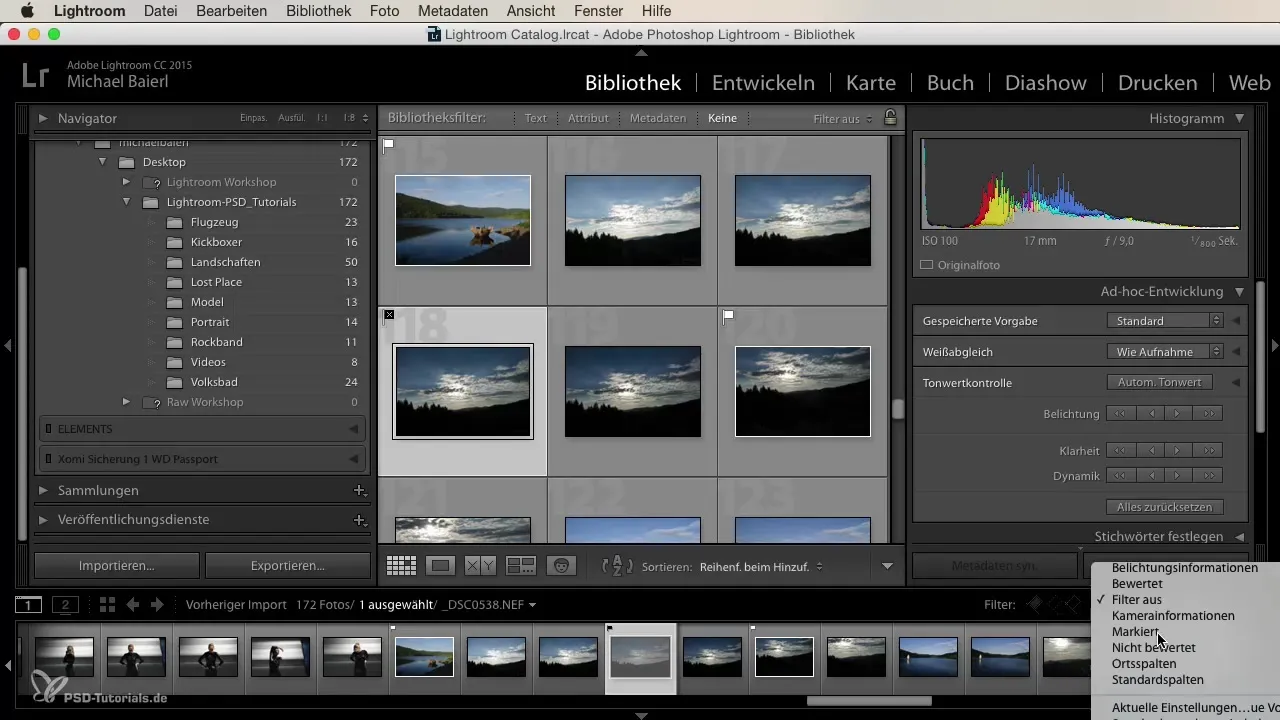The image size is (1280, 720).
Task: Open the Diashow module
Action: 1047,83
